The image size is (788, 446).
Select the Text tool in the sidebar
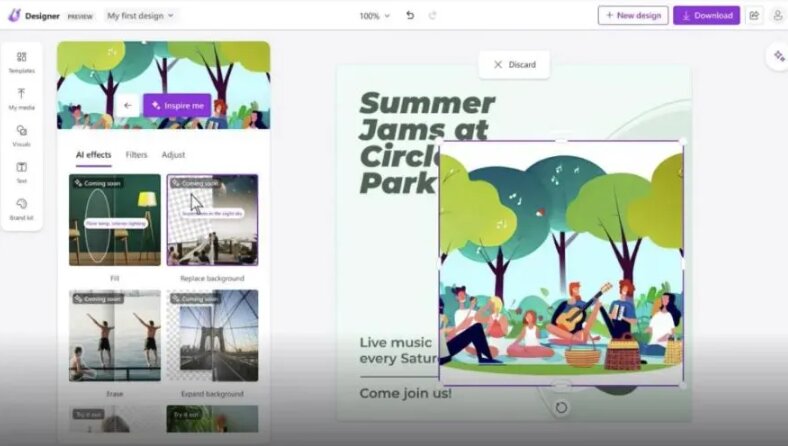tap(21, 172)
